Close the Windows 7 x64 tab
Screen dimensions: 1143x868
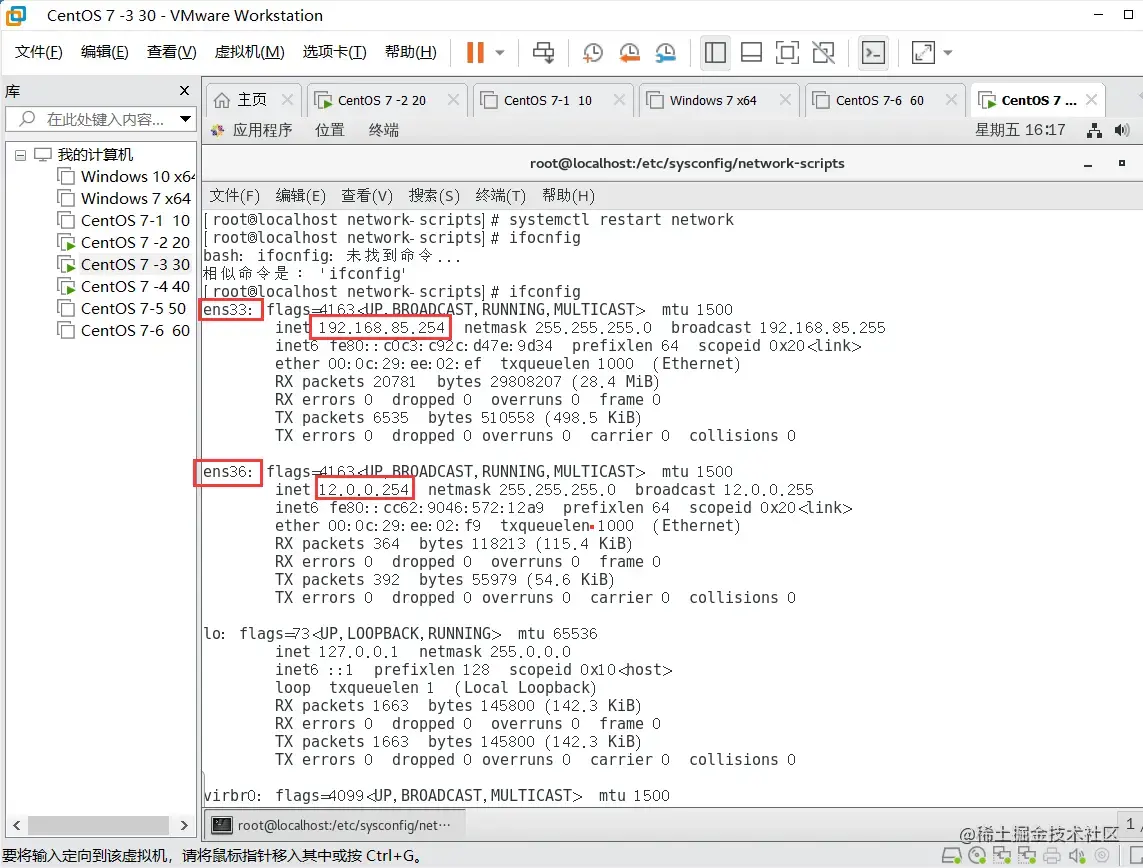point(785,100)
